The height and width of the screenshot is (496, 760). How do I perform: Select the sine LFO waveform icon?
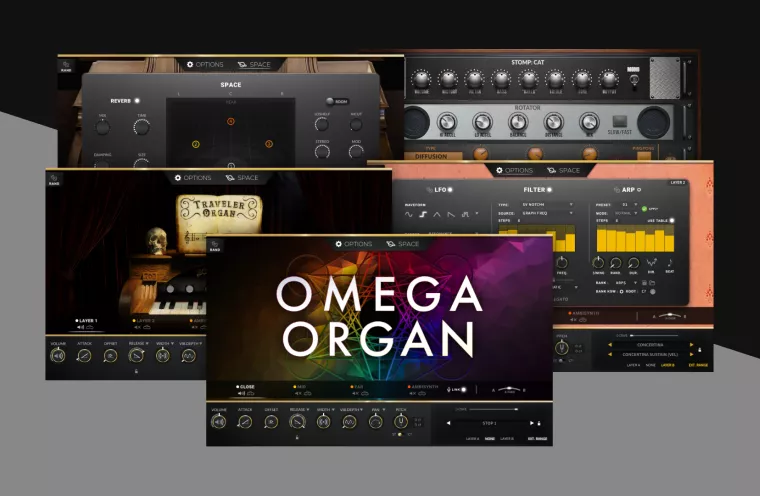409,214
